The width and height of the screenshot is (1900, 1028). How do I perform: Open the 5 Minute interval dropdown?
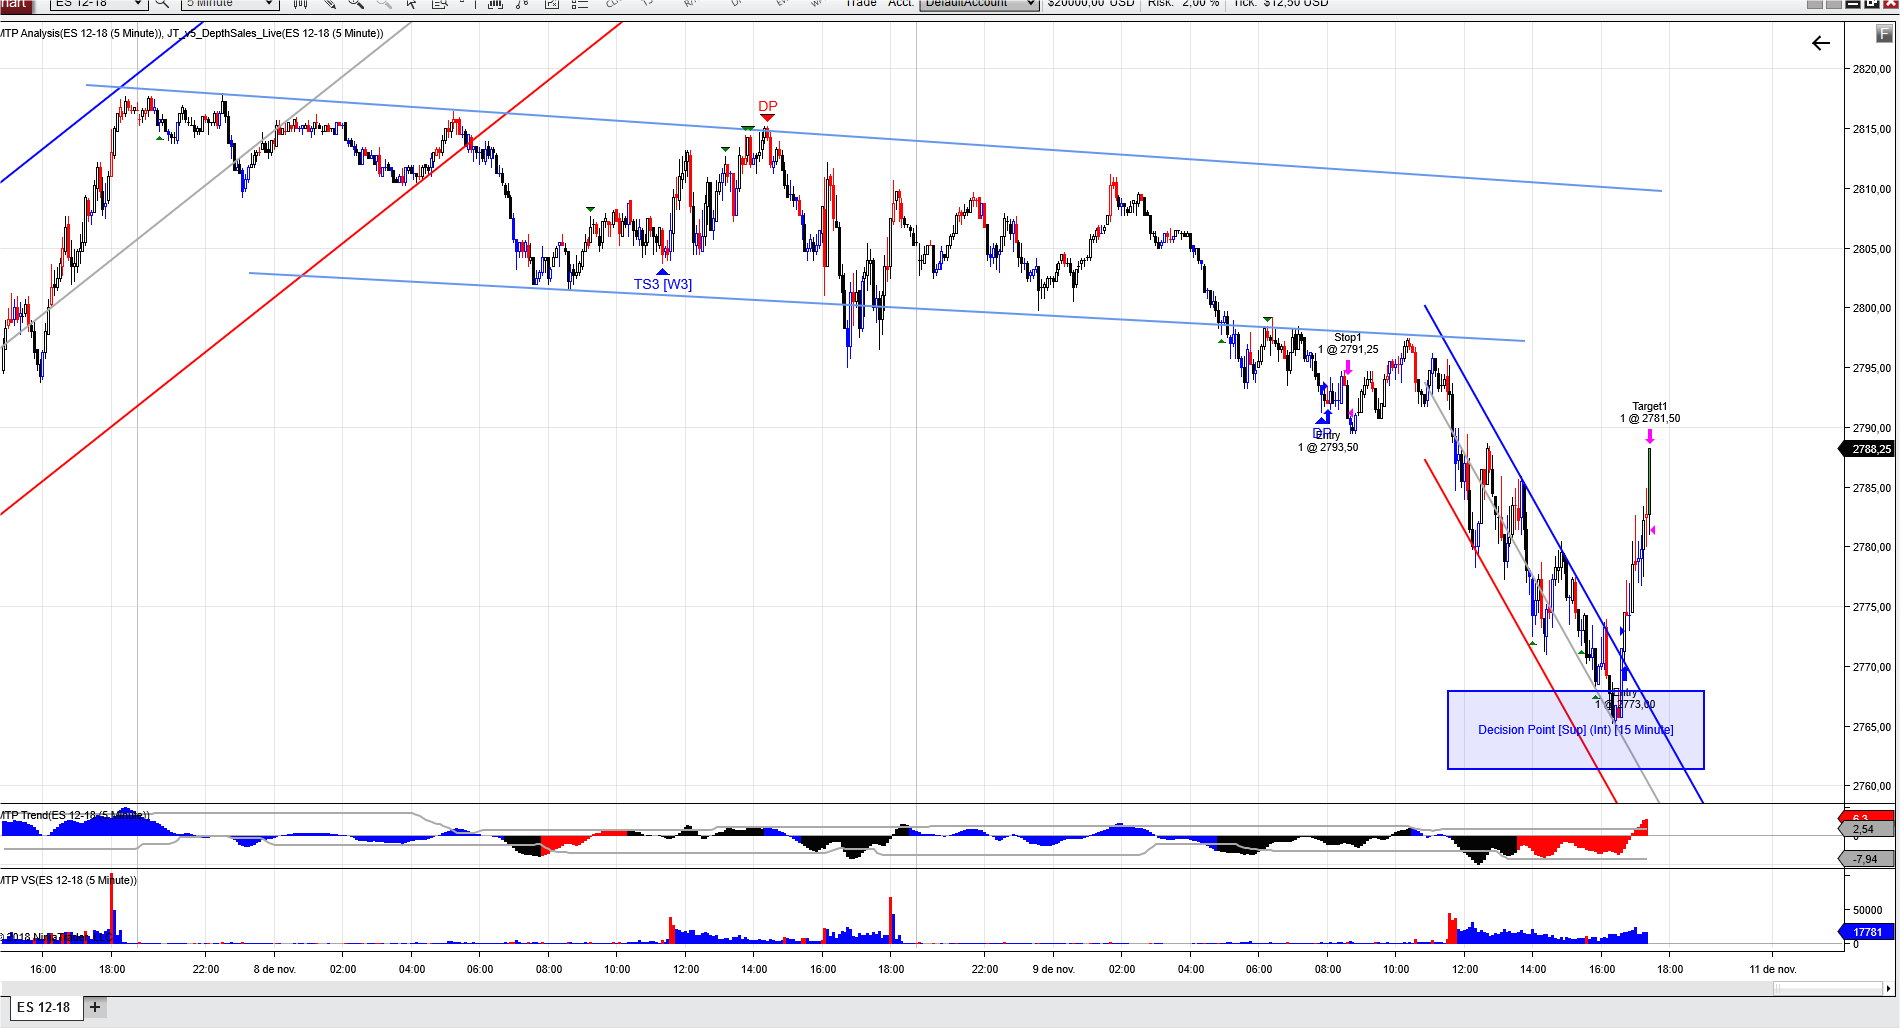point(268,4)
